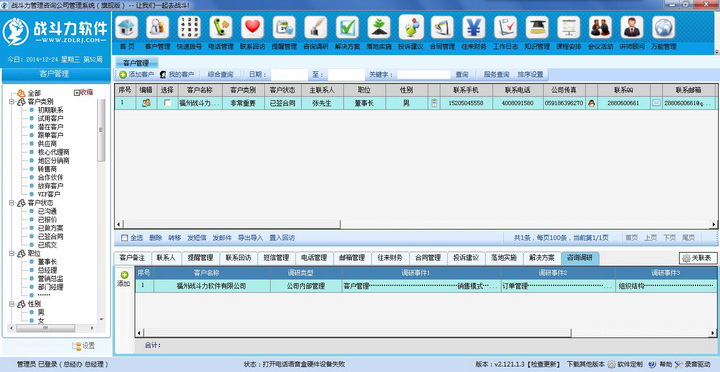Open 知识管理 graduation cap icon
Screen dimensions: 720x372
[x=537, y=28]
